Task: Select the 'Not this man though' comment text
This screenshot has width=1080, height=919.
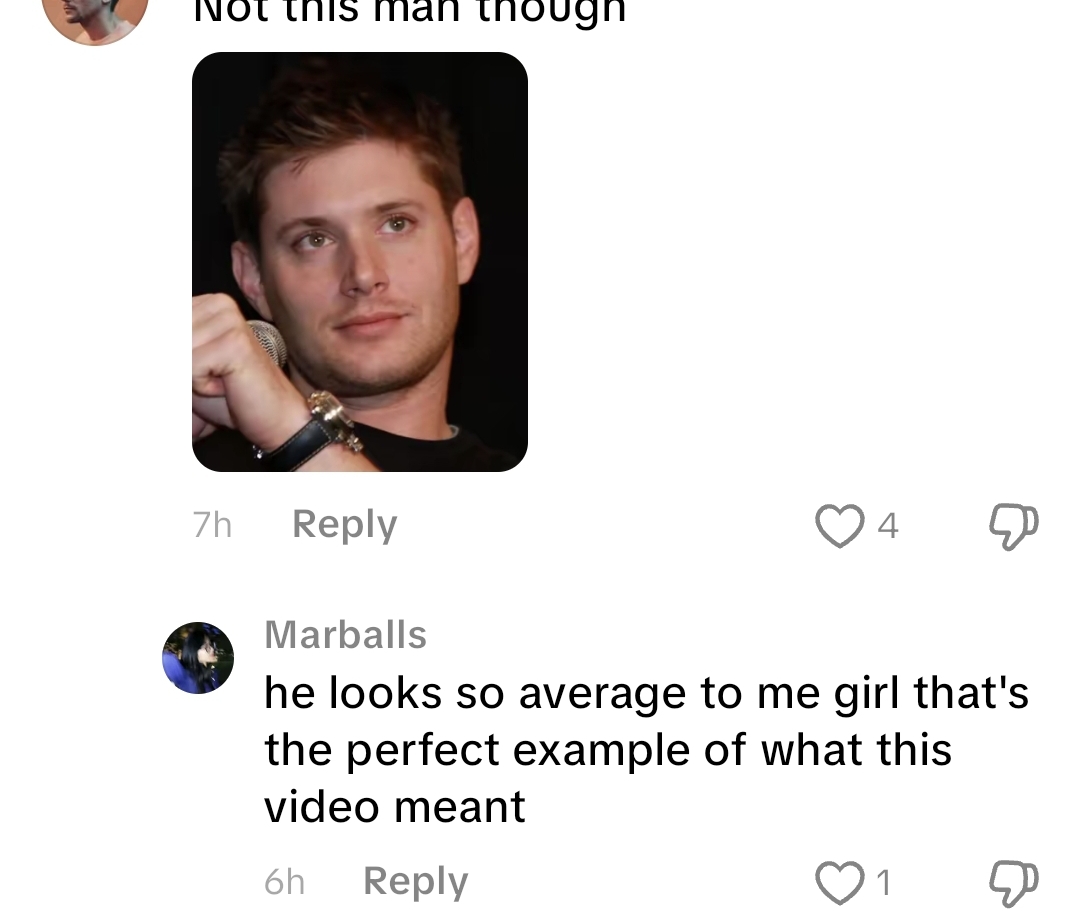Action: tap(410, 10)
